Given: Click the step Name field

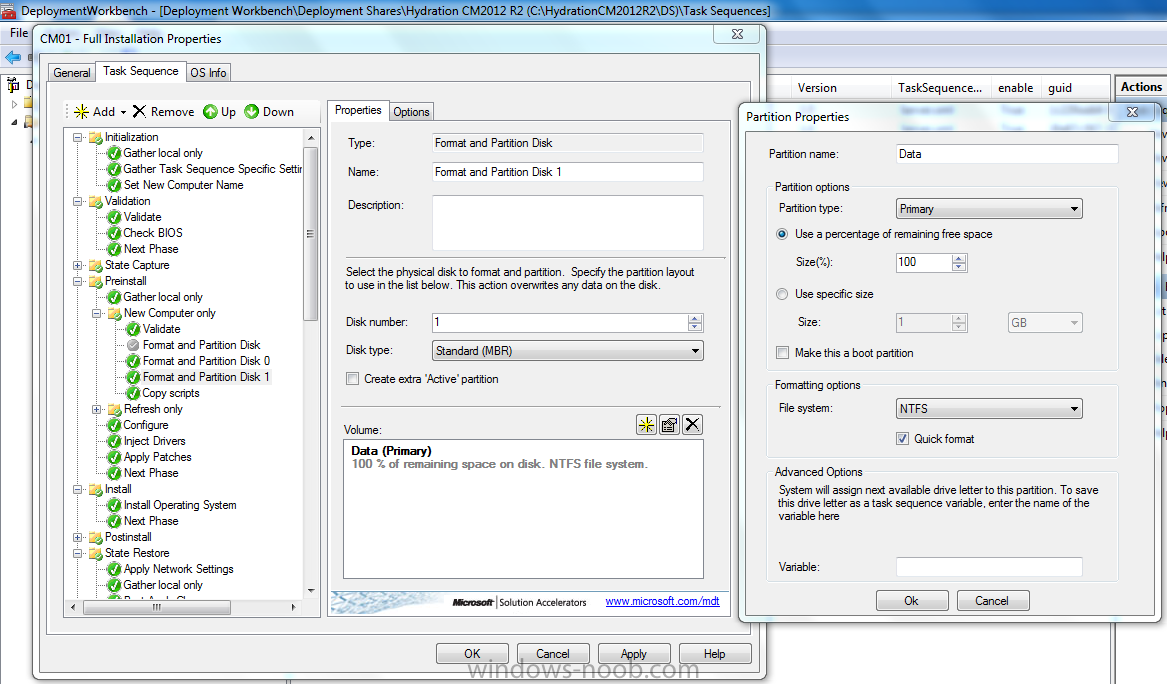Looking at the screenshot, I should tap(568, 172).
